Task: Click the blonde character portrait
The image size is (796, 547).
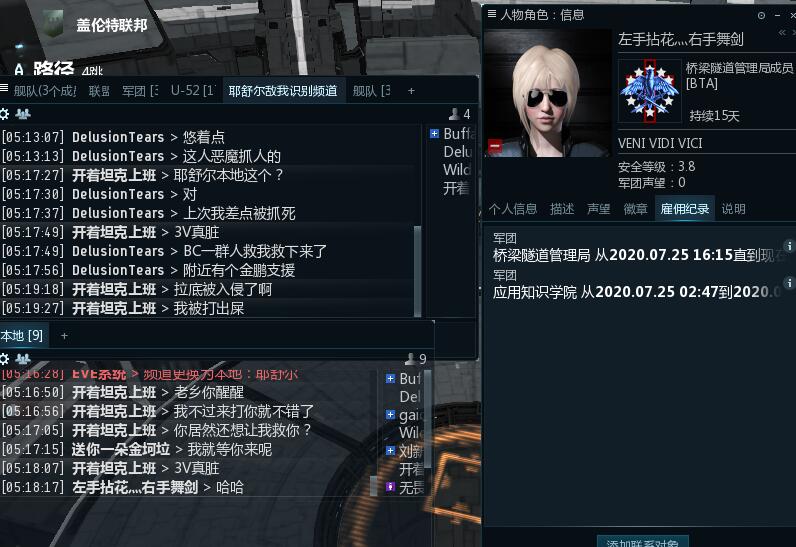Action: (547, 93)
